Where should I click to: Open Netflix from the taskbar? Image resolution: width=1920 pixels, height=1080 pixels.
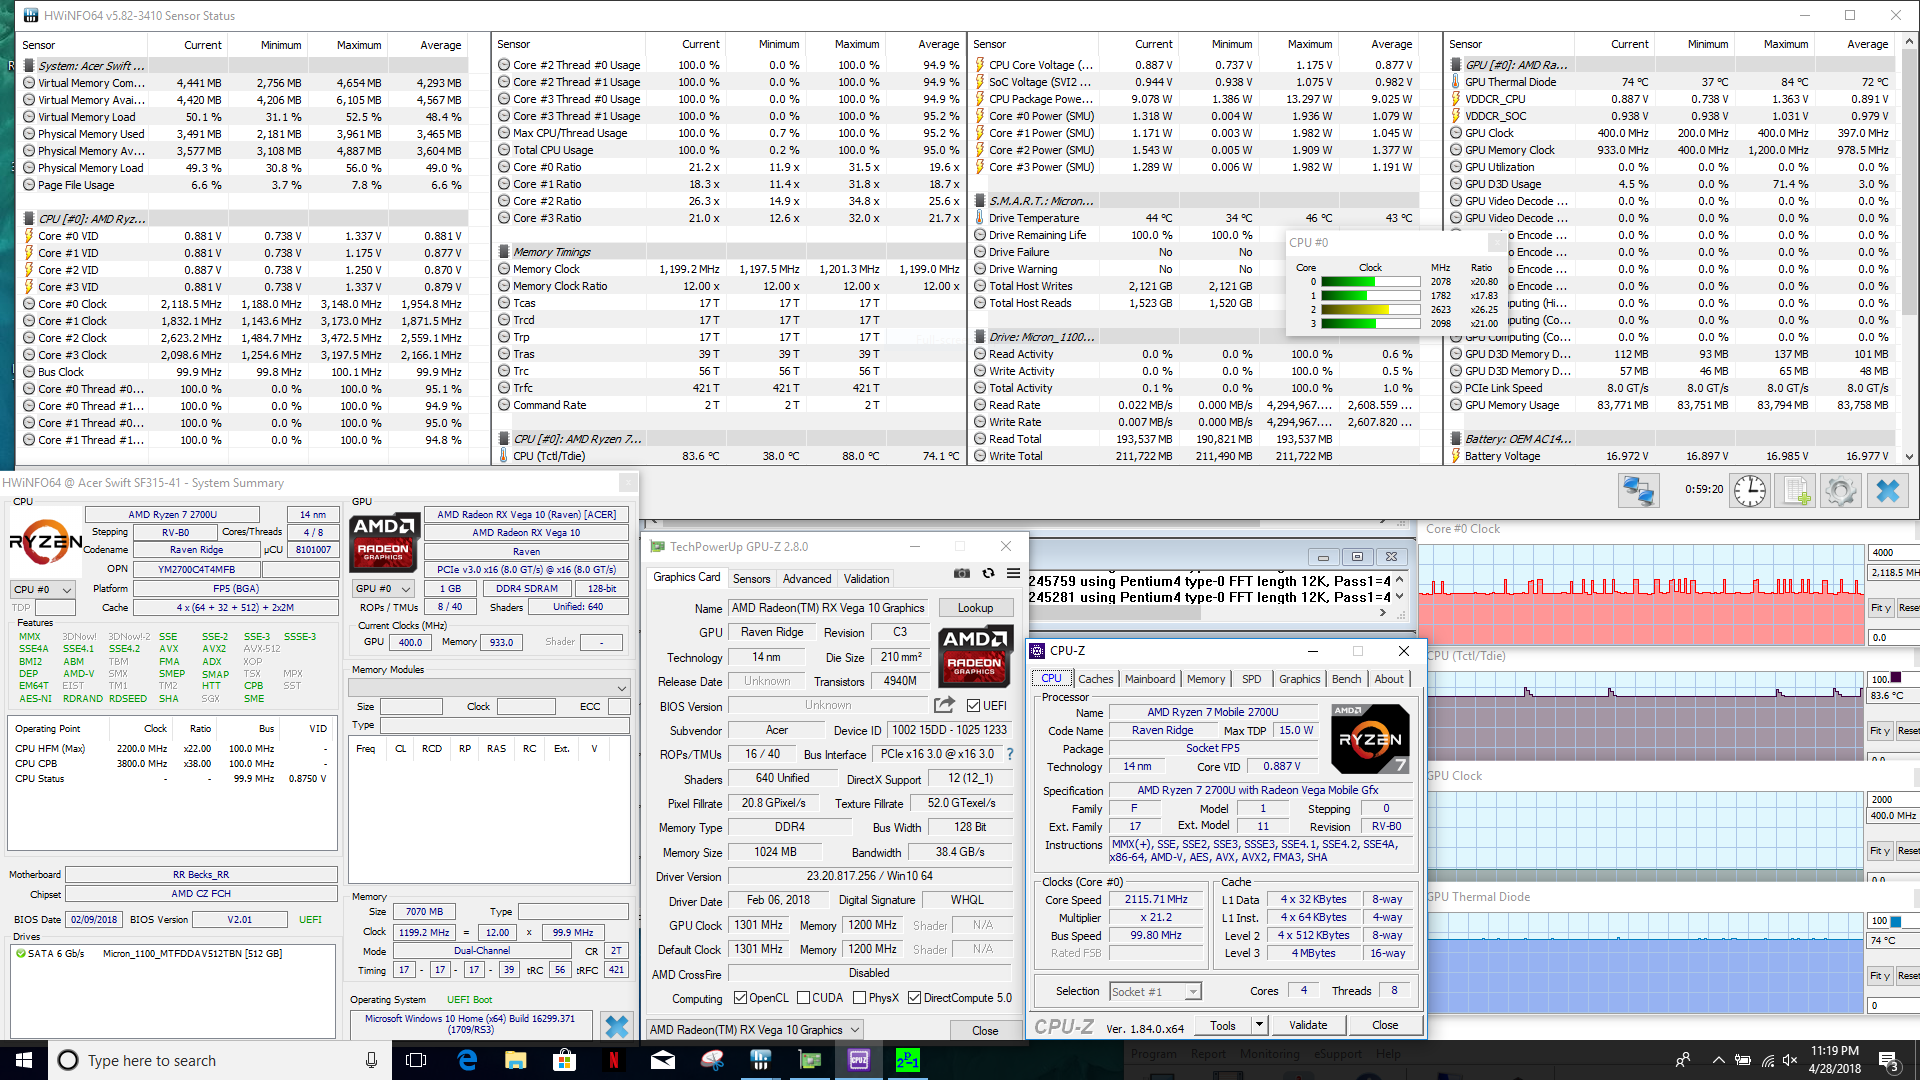(x=613, y=1060)
